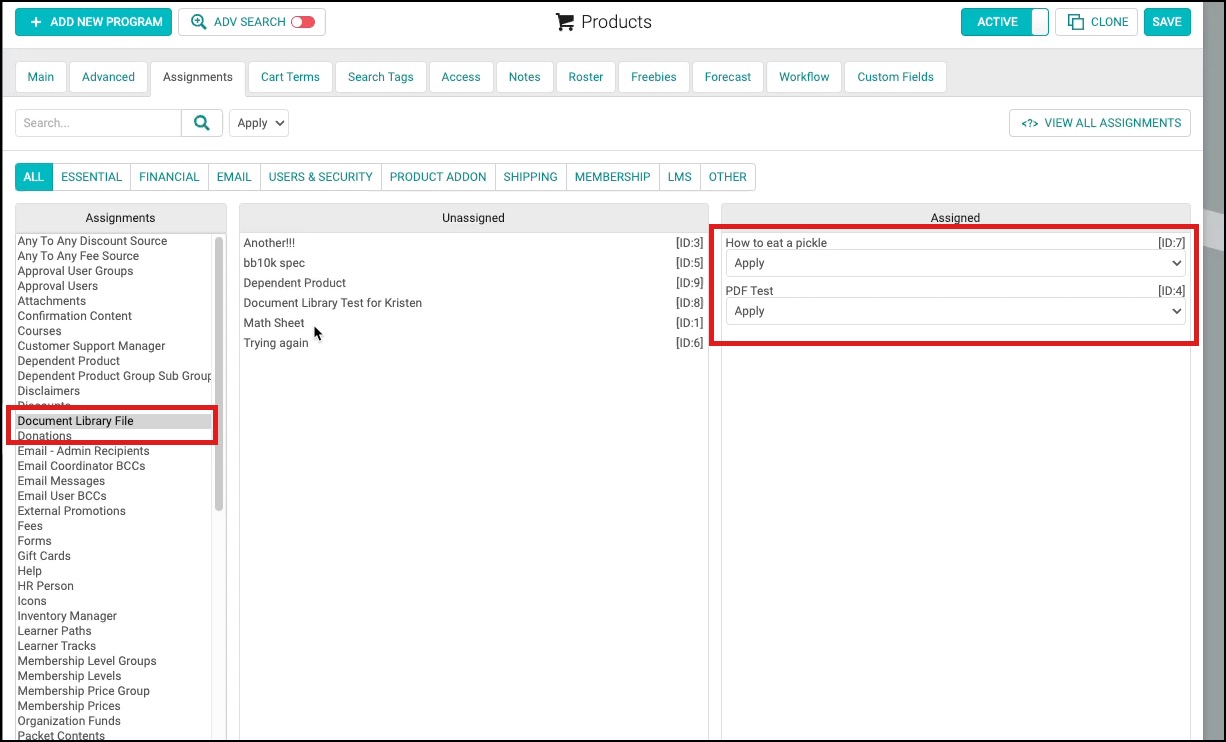
Task: Select Learner Paths assignment
Action: (55, 631)
